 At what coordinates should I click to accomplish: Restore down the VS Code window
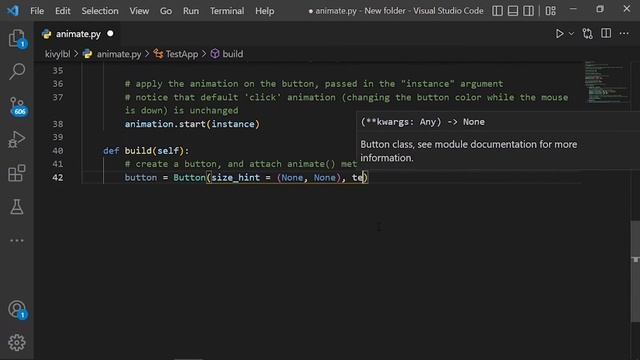600,9
